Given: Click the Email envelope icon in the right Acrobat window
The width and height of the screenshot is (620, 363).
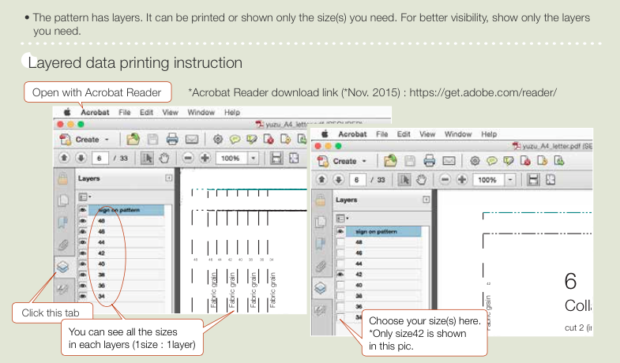Looking at the screenshot, I should pyautogui.click(x=449, y=161).
